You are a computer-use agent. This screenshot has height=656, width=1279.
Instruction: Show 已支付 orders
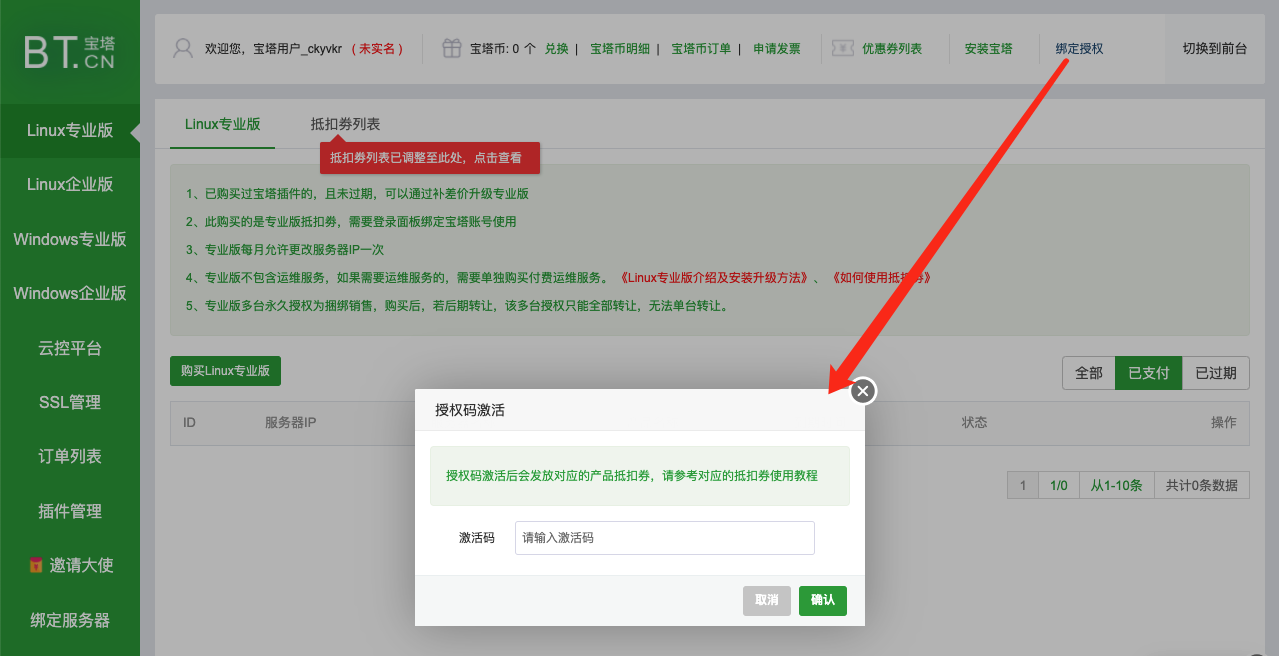coord(1148,373)
